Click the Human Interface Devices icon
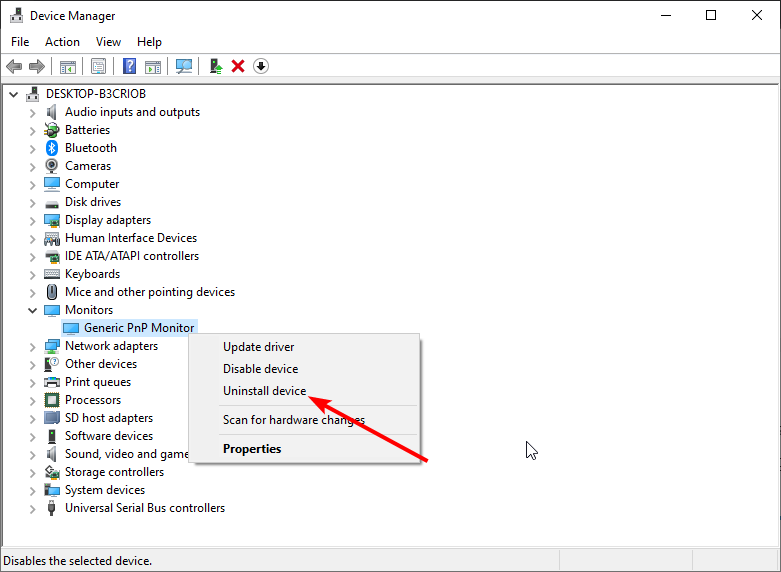Image resolution: width=781 pixels, height=572 pixels. pos(52,239)
